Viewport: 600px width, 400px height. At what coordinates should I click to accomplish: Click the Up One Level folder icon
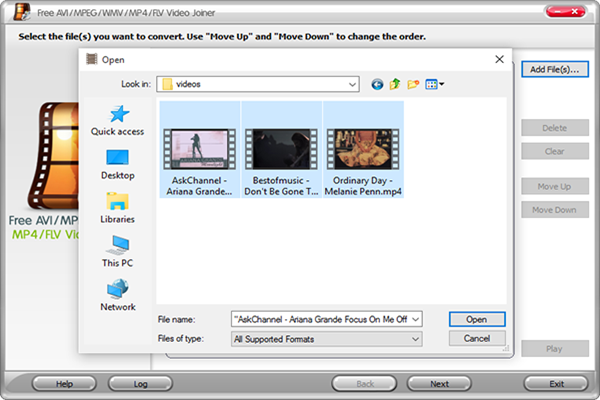pyautogui.click(x=395, y=85)
